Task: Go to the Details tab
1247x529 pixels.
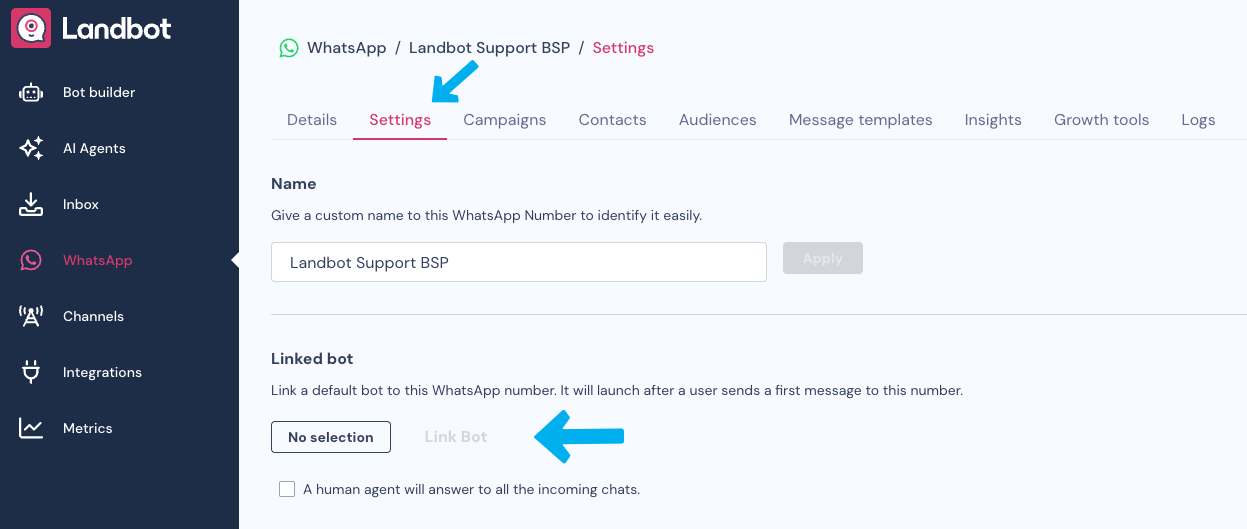Action: [312, 120]
